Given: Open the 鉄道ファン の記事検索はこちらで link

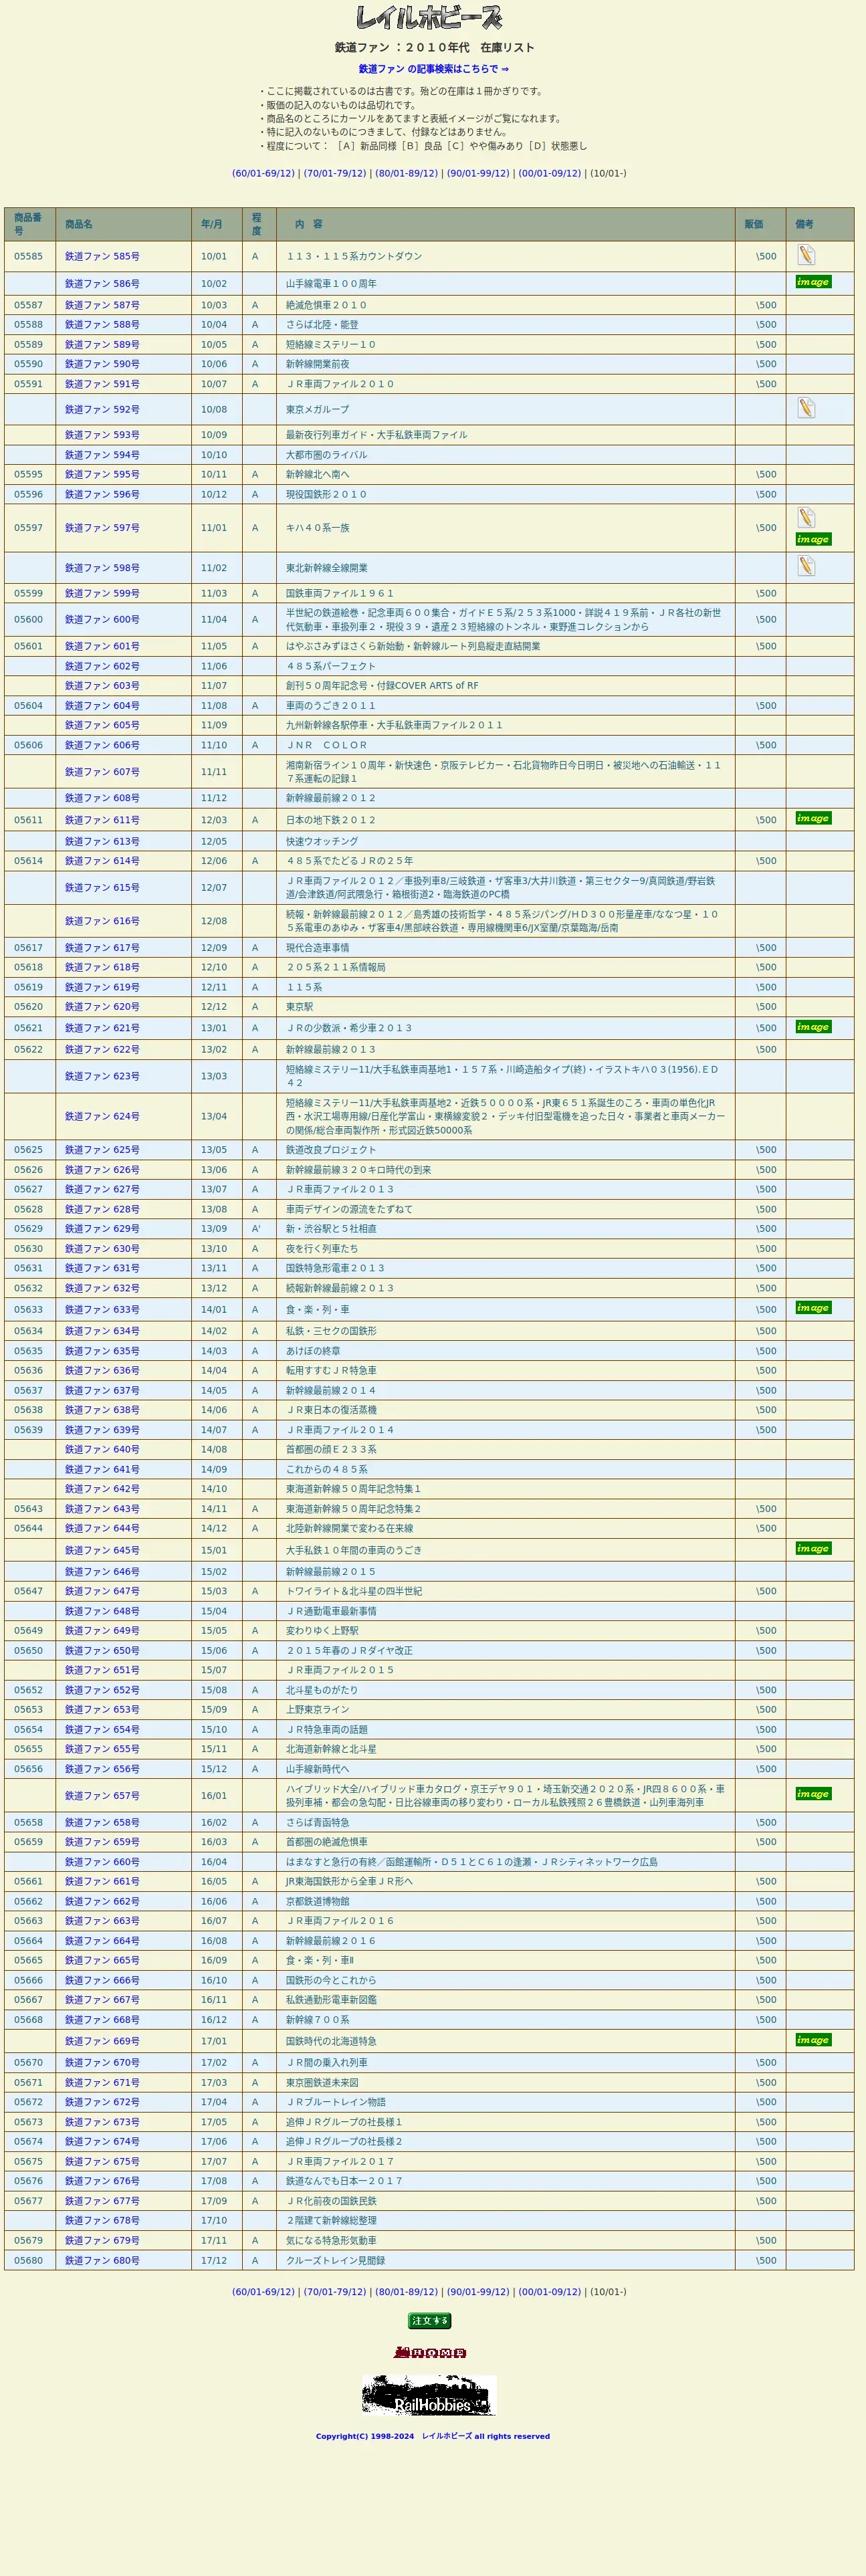Looking at the screenshot, I should coord(434,69).
